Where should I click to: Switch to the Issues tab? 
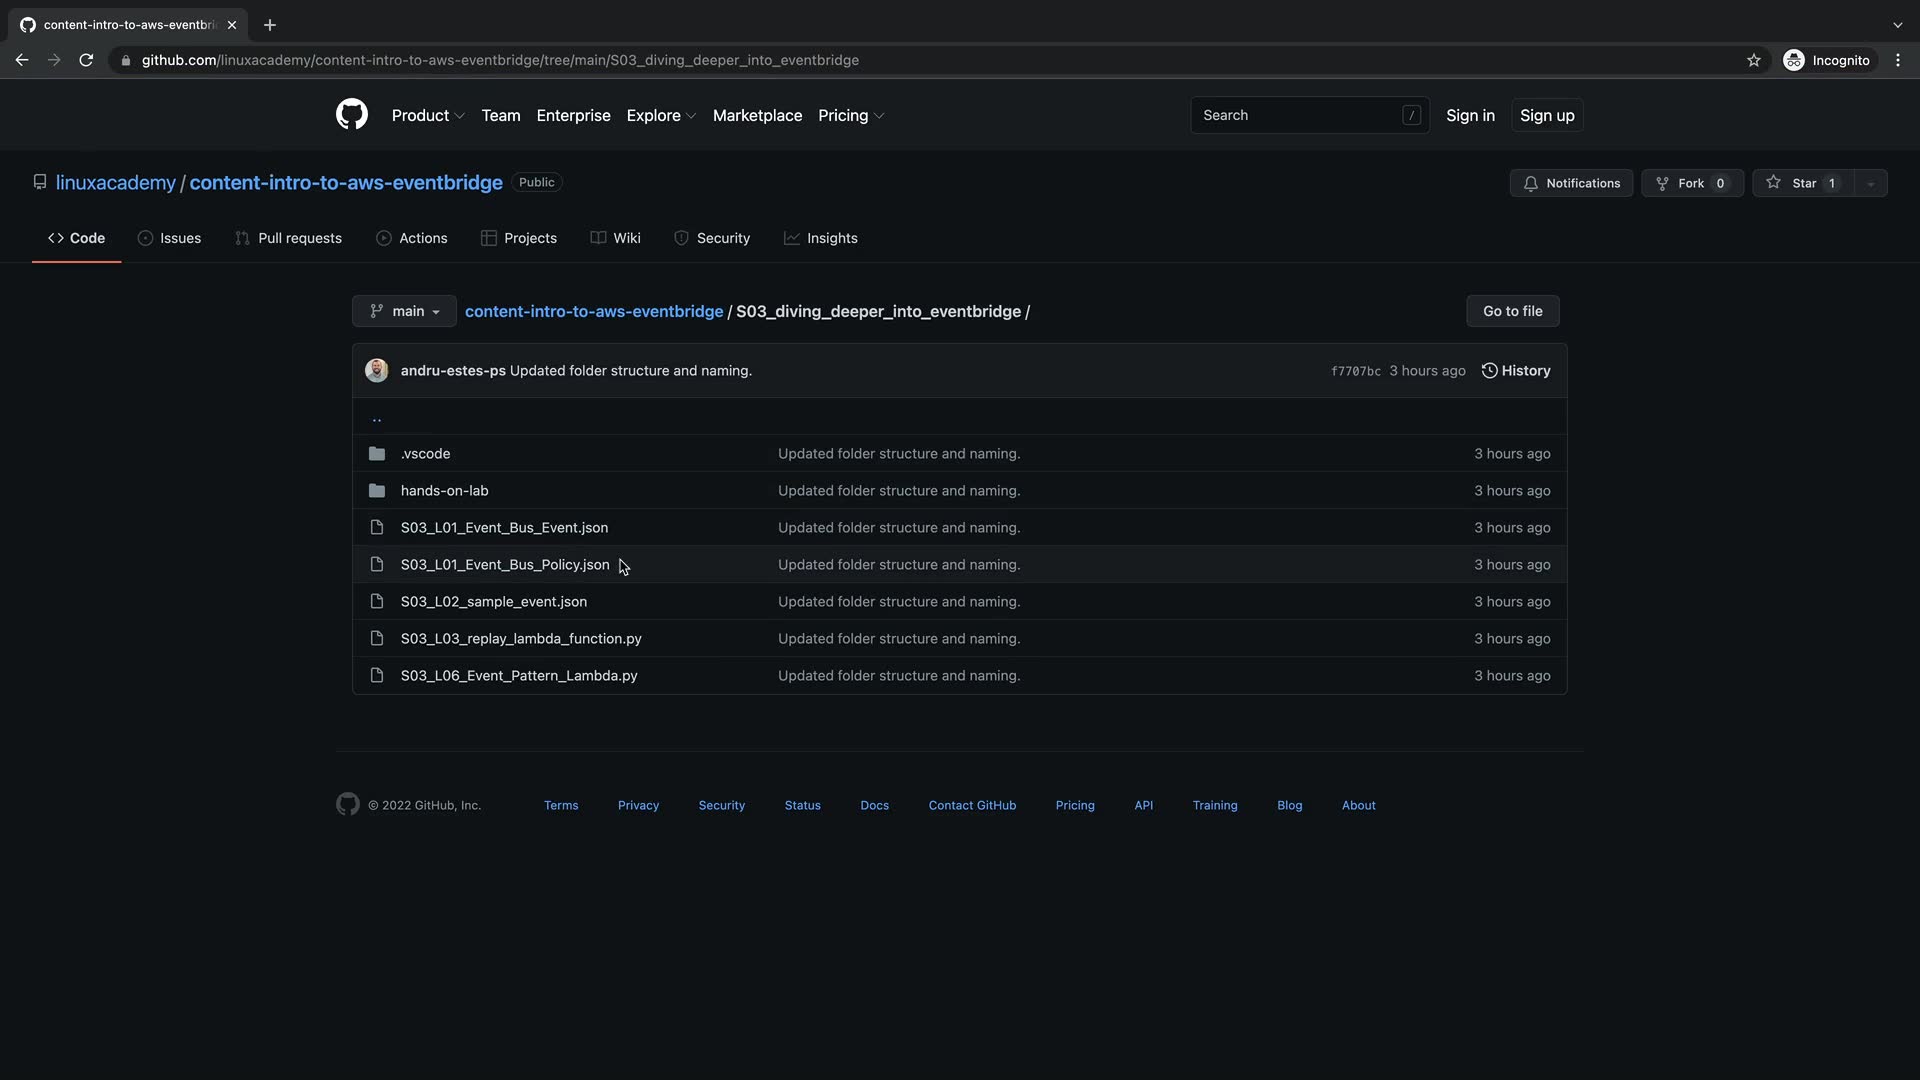tap(169, 238)
